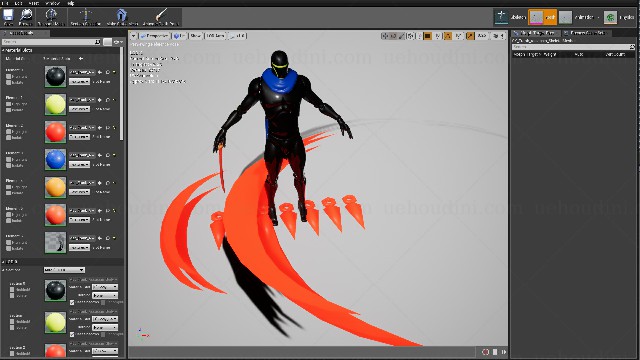
Task: Click the record button under viewport
Action: pos(485,352)
